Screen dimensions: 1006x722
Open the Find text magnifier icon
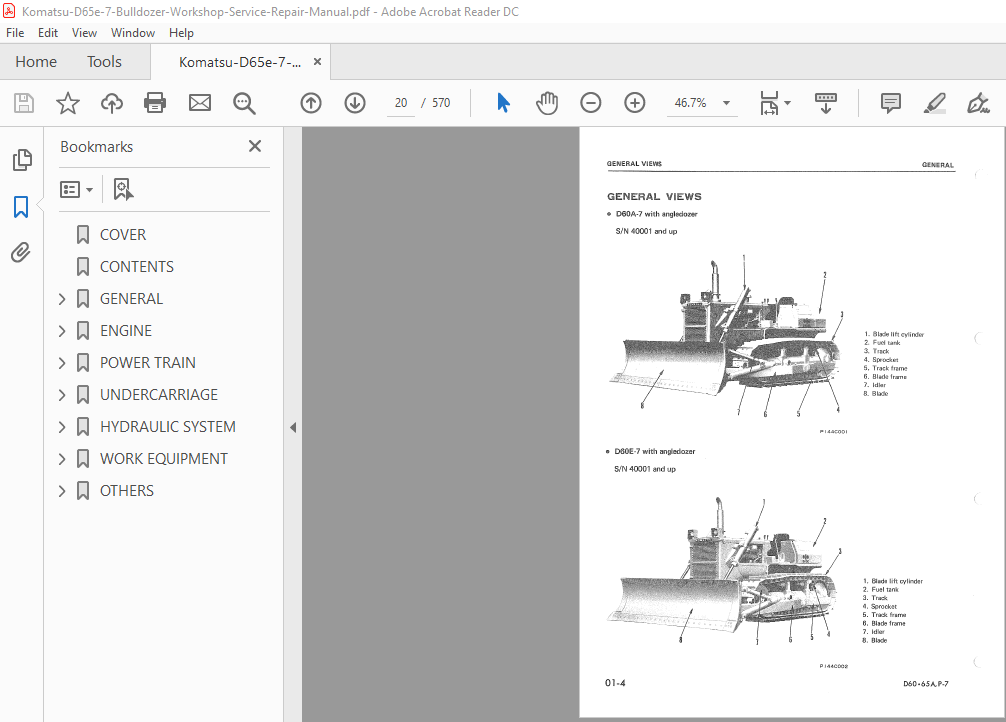pos(244,103)
